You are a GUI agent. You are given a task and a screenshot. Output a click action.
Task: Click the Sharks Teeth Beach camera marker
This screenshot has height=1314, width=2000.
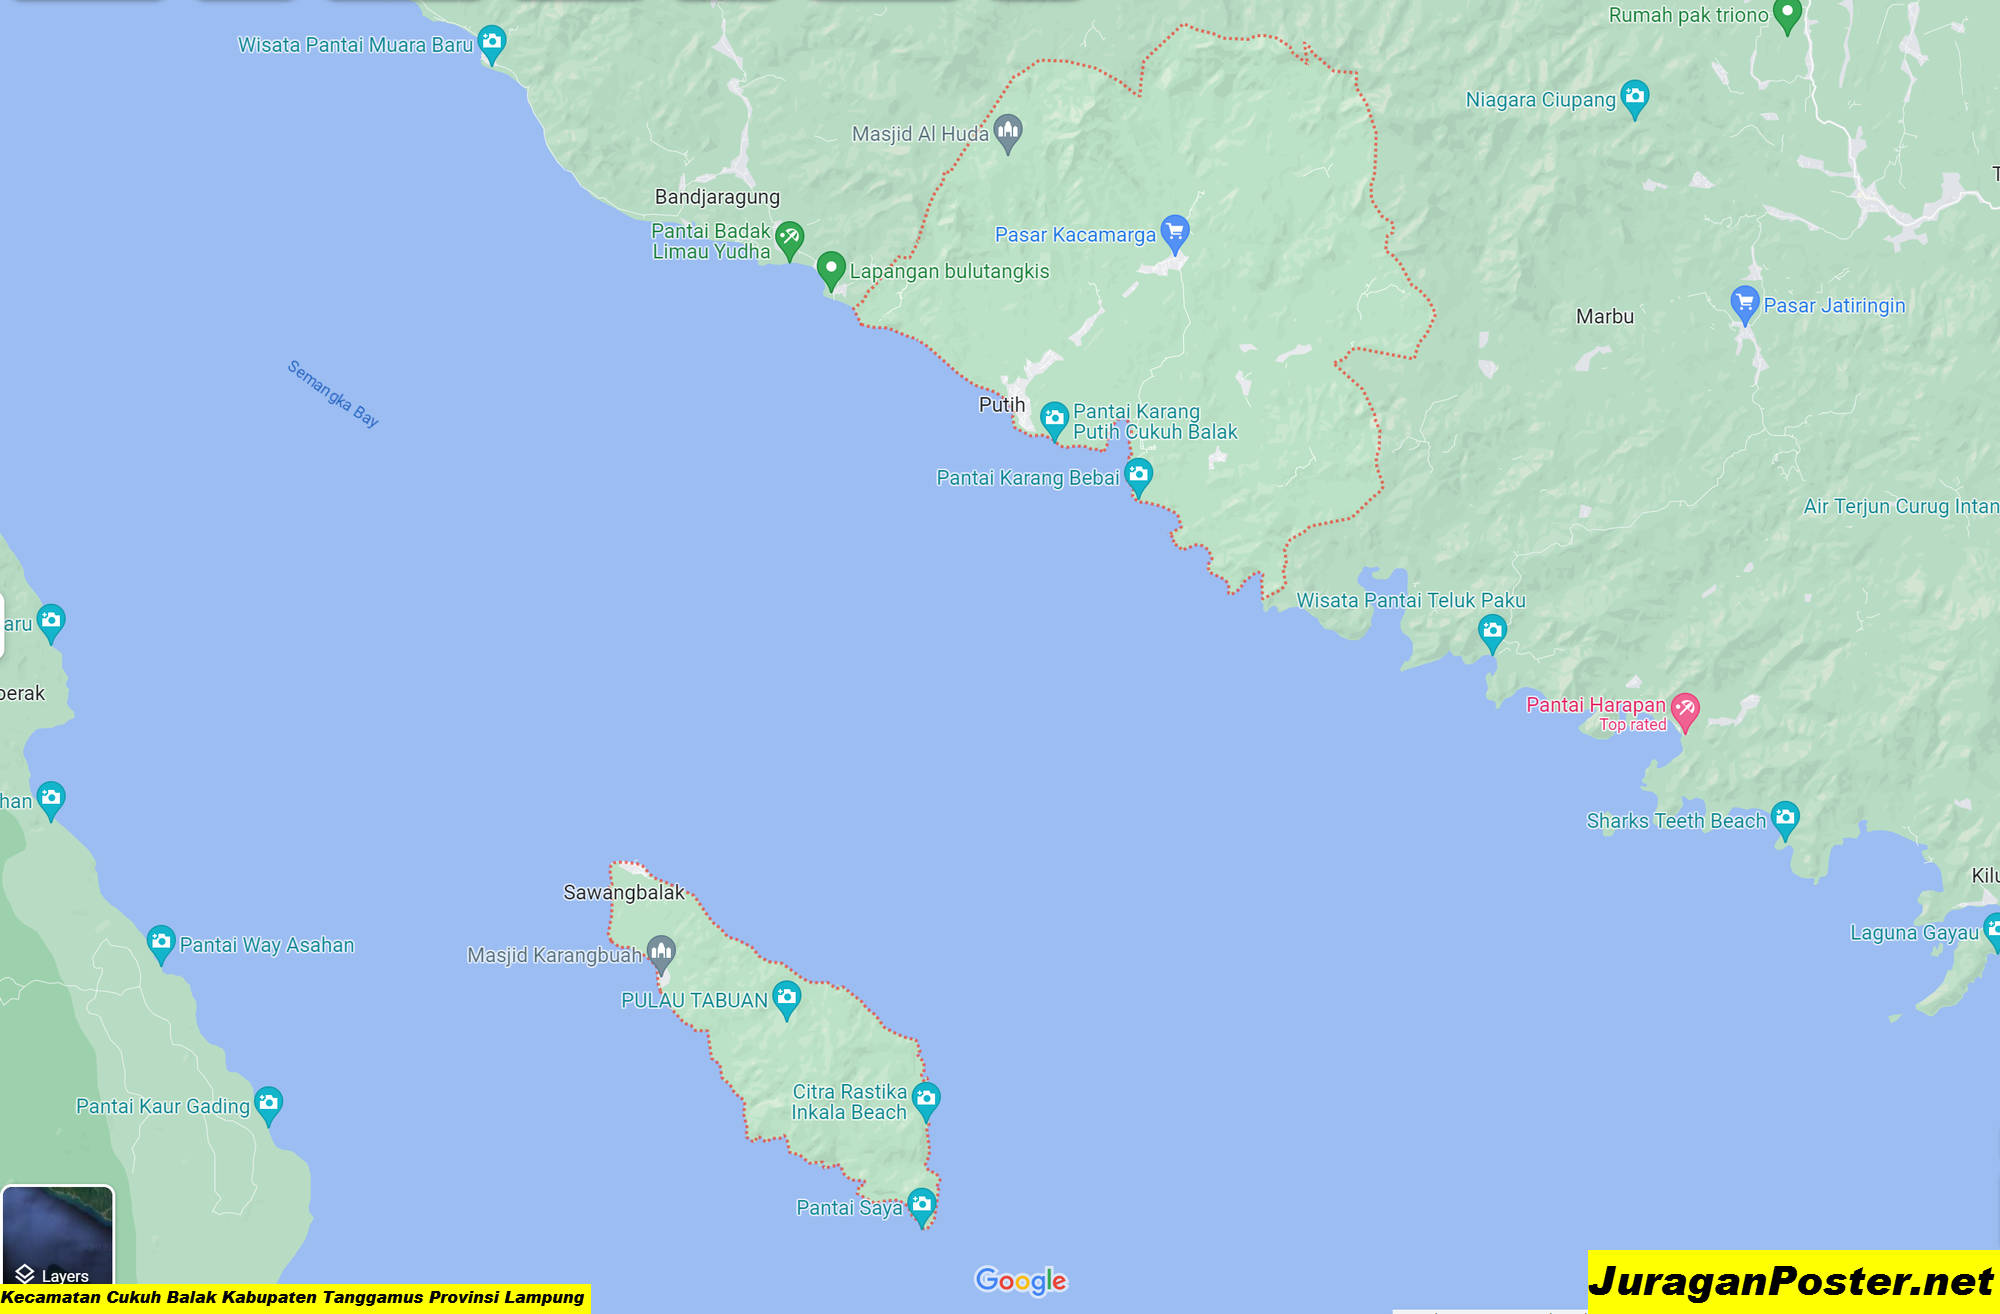point(1785,820)
